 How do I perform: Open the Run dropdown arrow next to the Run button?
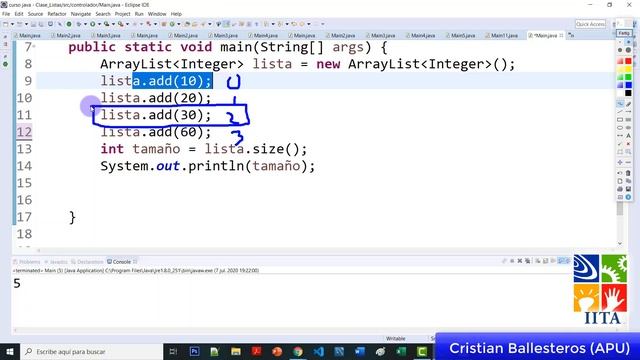[x=100, y=24]
